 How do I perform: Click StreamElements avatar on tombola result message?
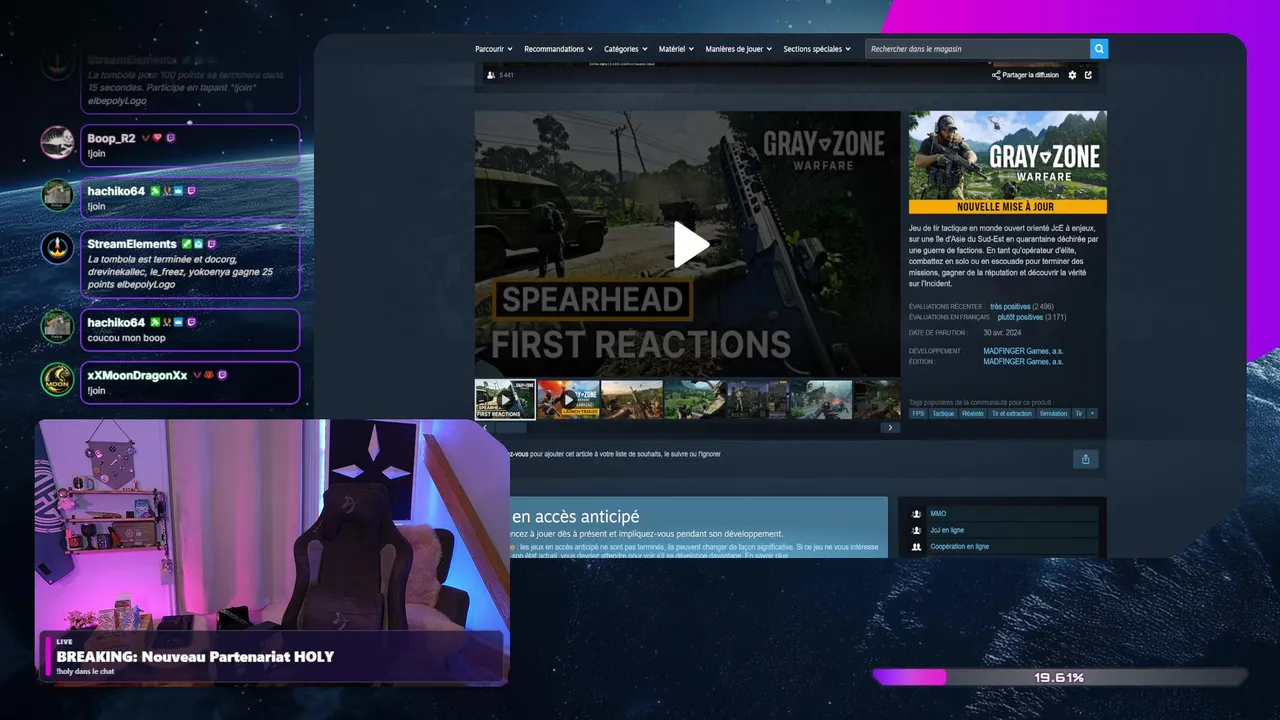coord(58,248)
